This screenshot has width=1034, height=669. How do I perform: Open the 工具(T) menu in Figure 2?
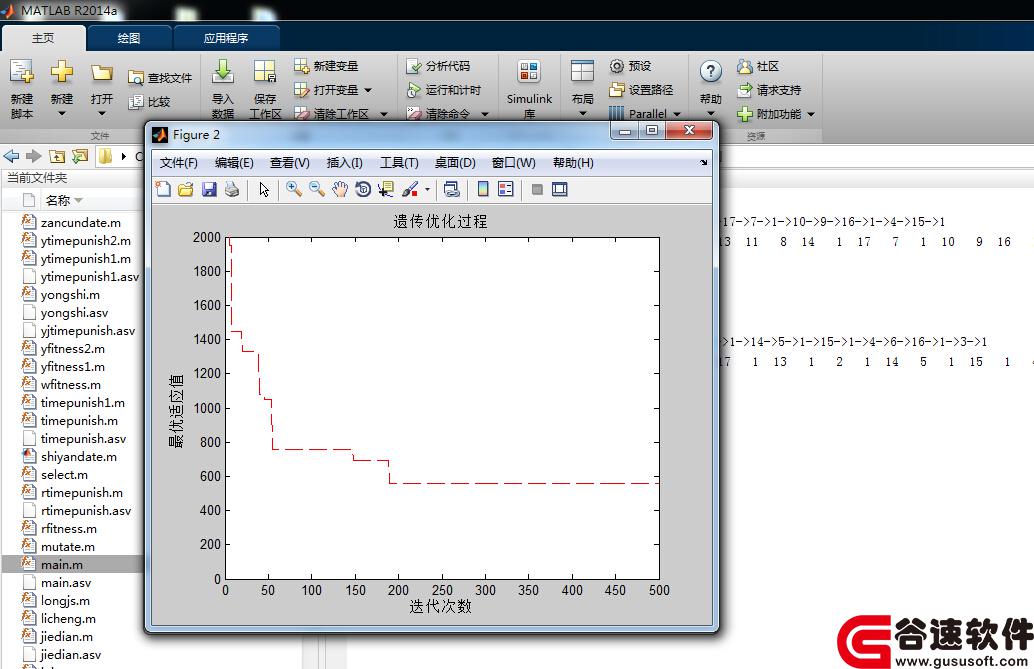(399, 162)
